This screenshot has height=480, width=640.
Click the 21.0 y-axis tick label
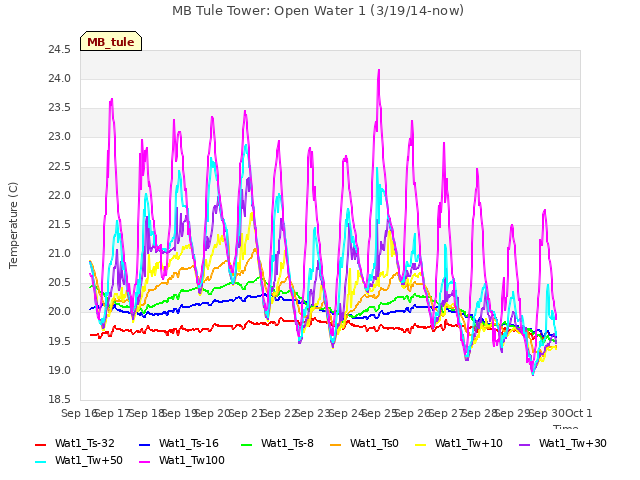click(x=59, y=254)
